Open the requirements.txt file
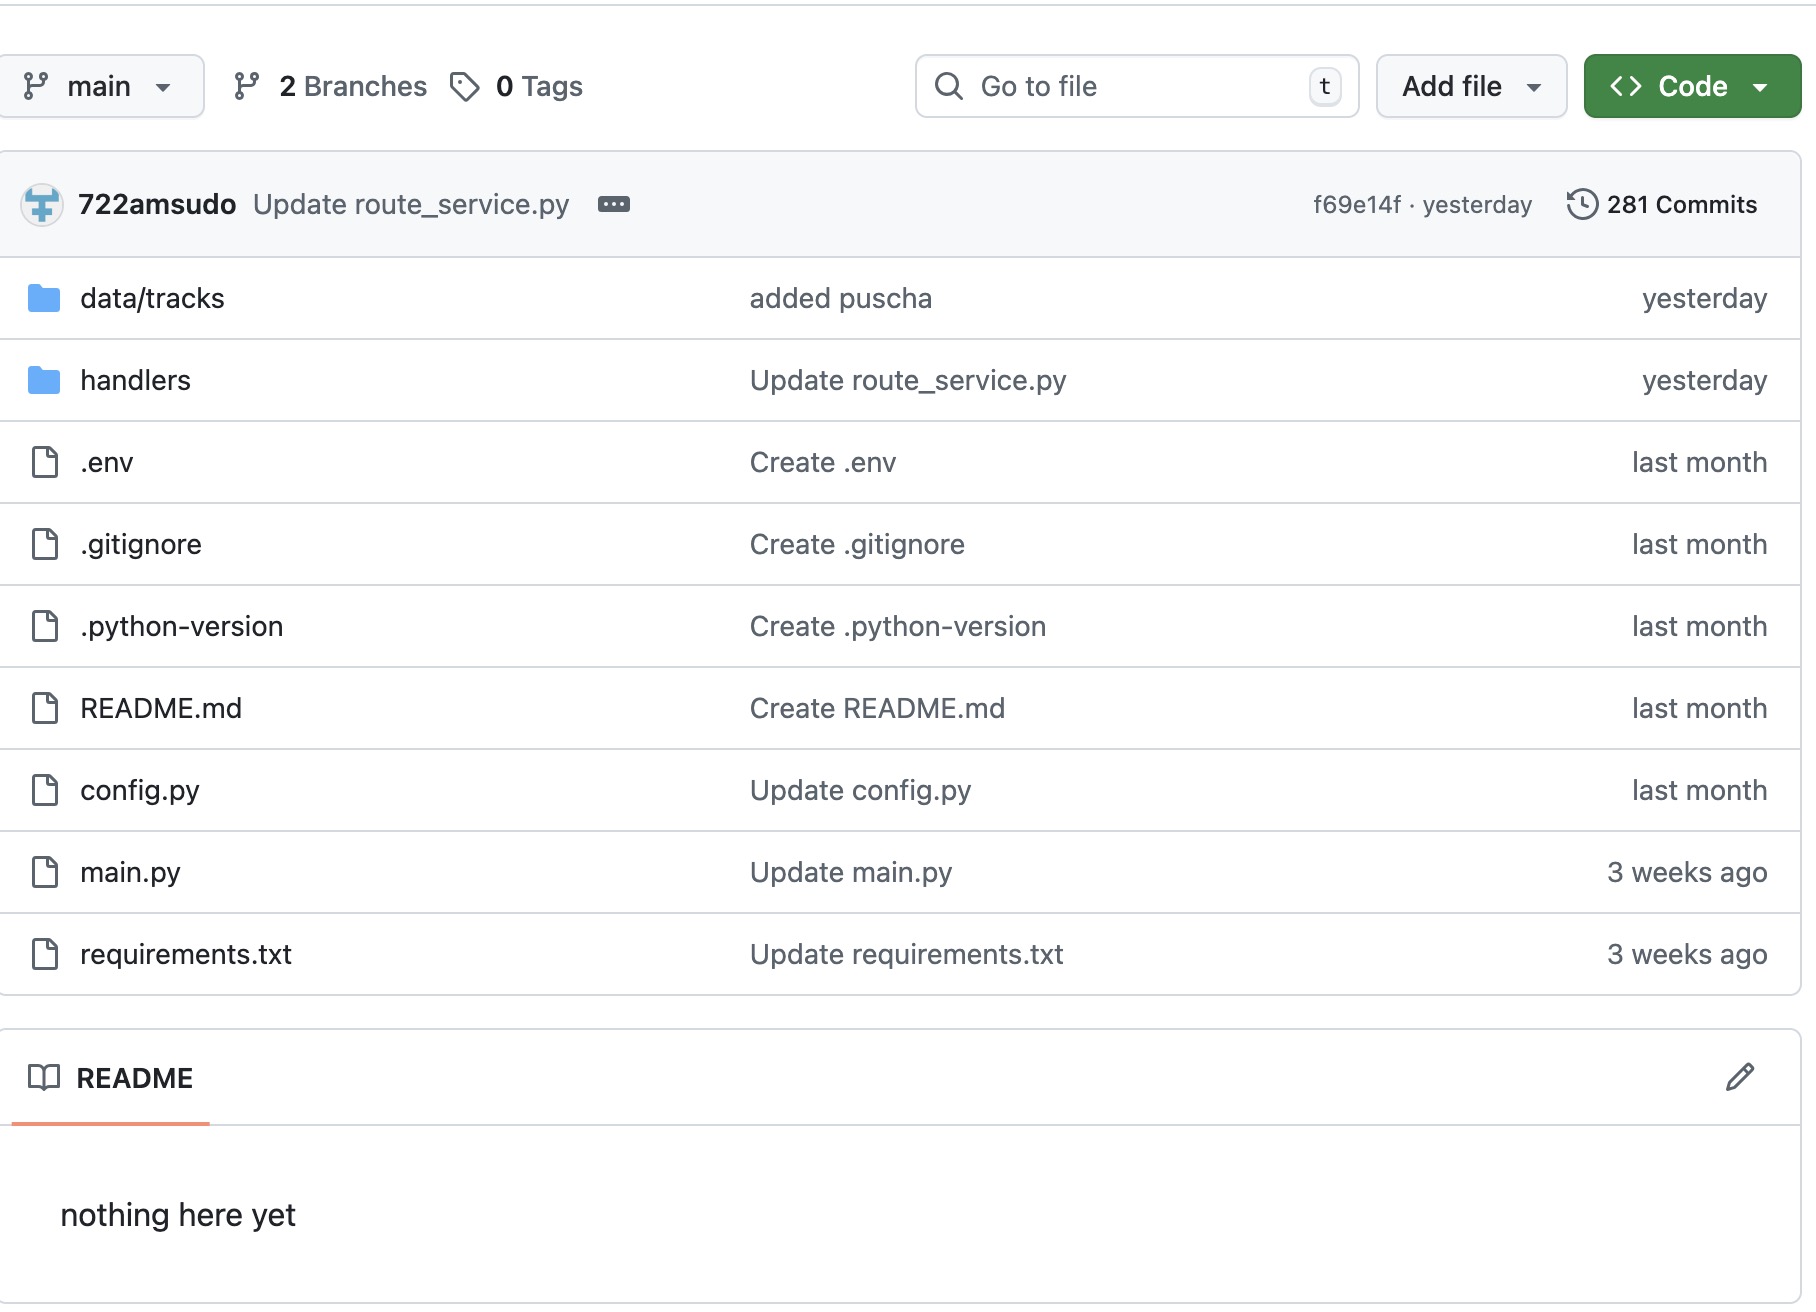The height and width of the screenshot is (1312, 1816). click(x=186, y=954)
